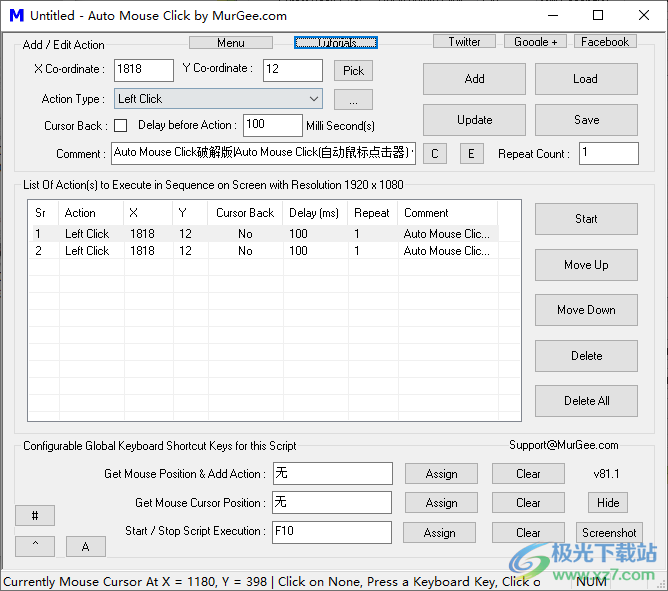Click the ellipsis button beside Action Type
This screenshot has height=591, width=668.
coord(353,100)
